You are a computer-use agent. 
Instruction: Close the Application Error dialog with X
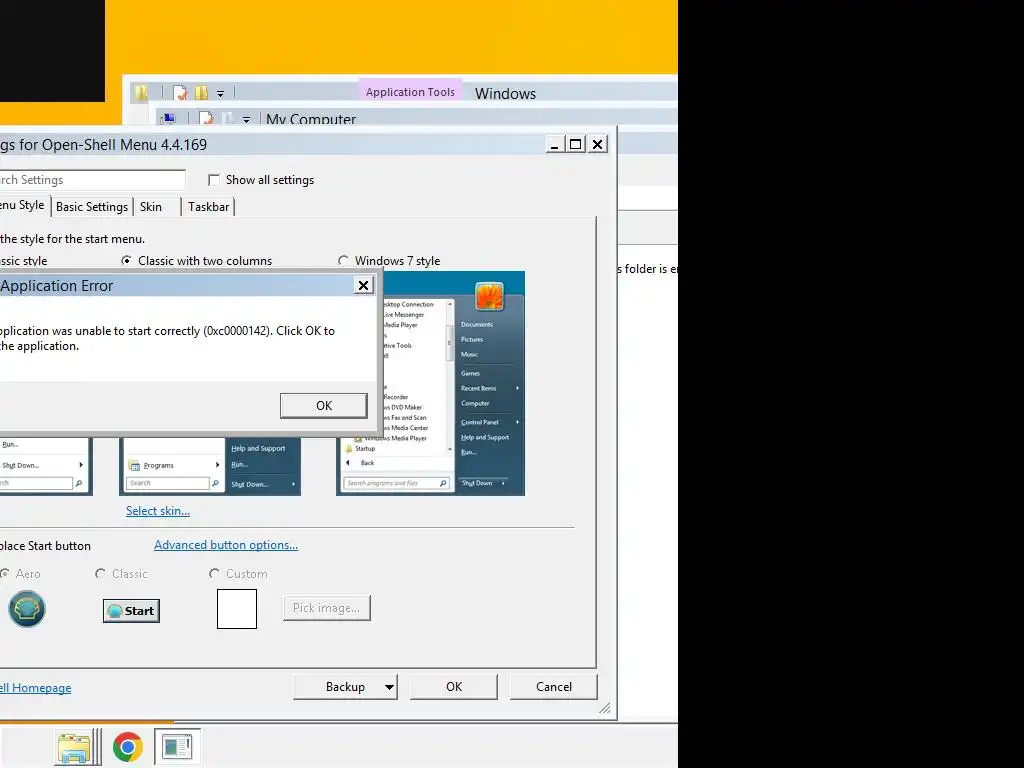[x=363, y=285]
